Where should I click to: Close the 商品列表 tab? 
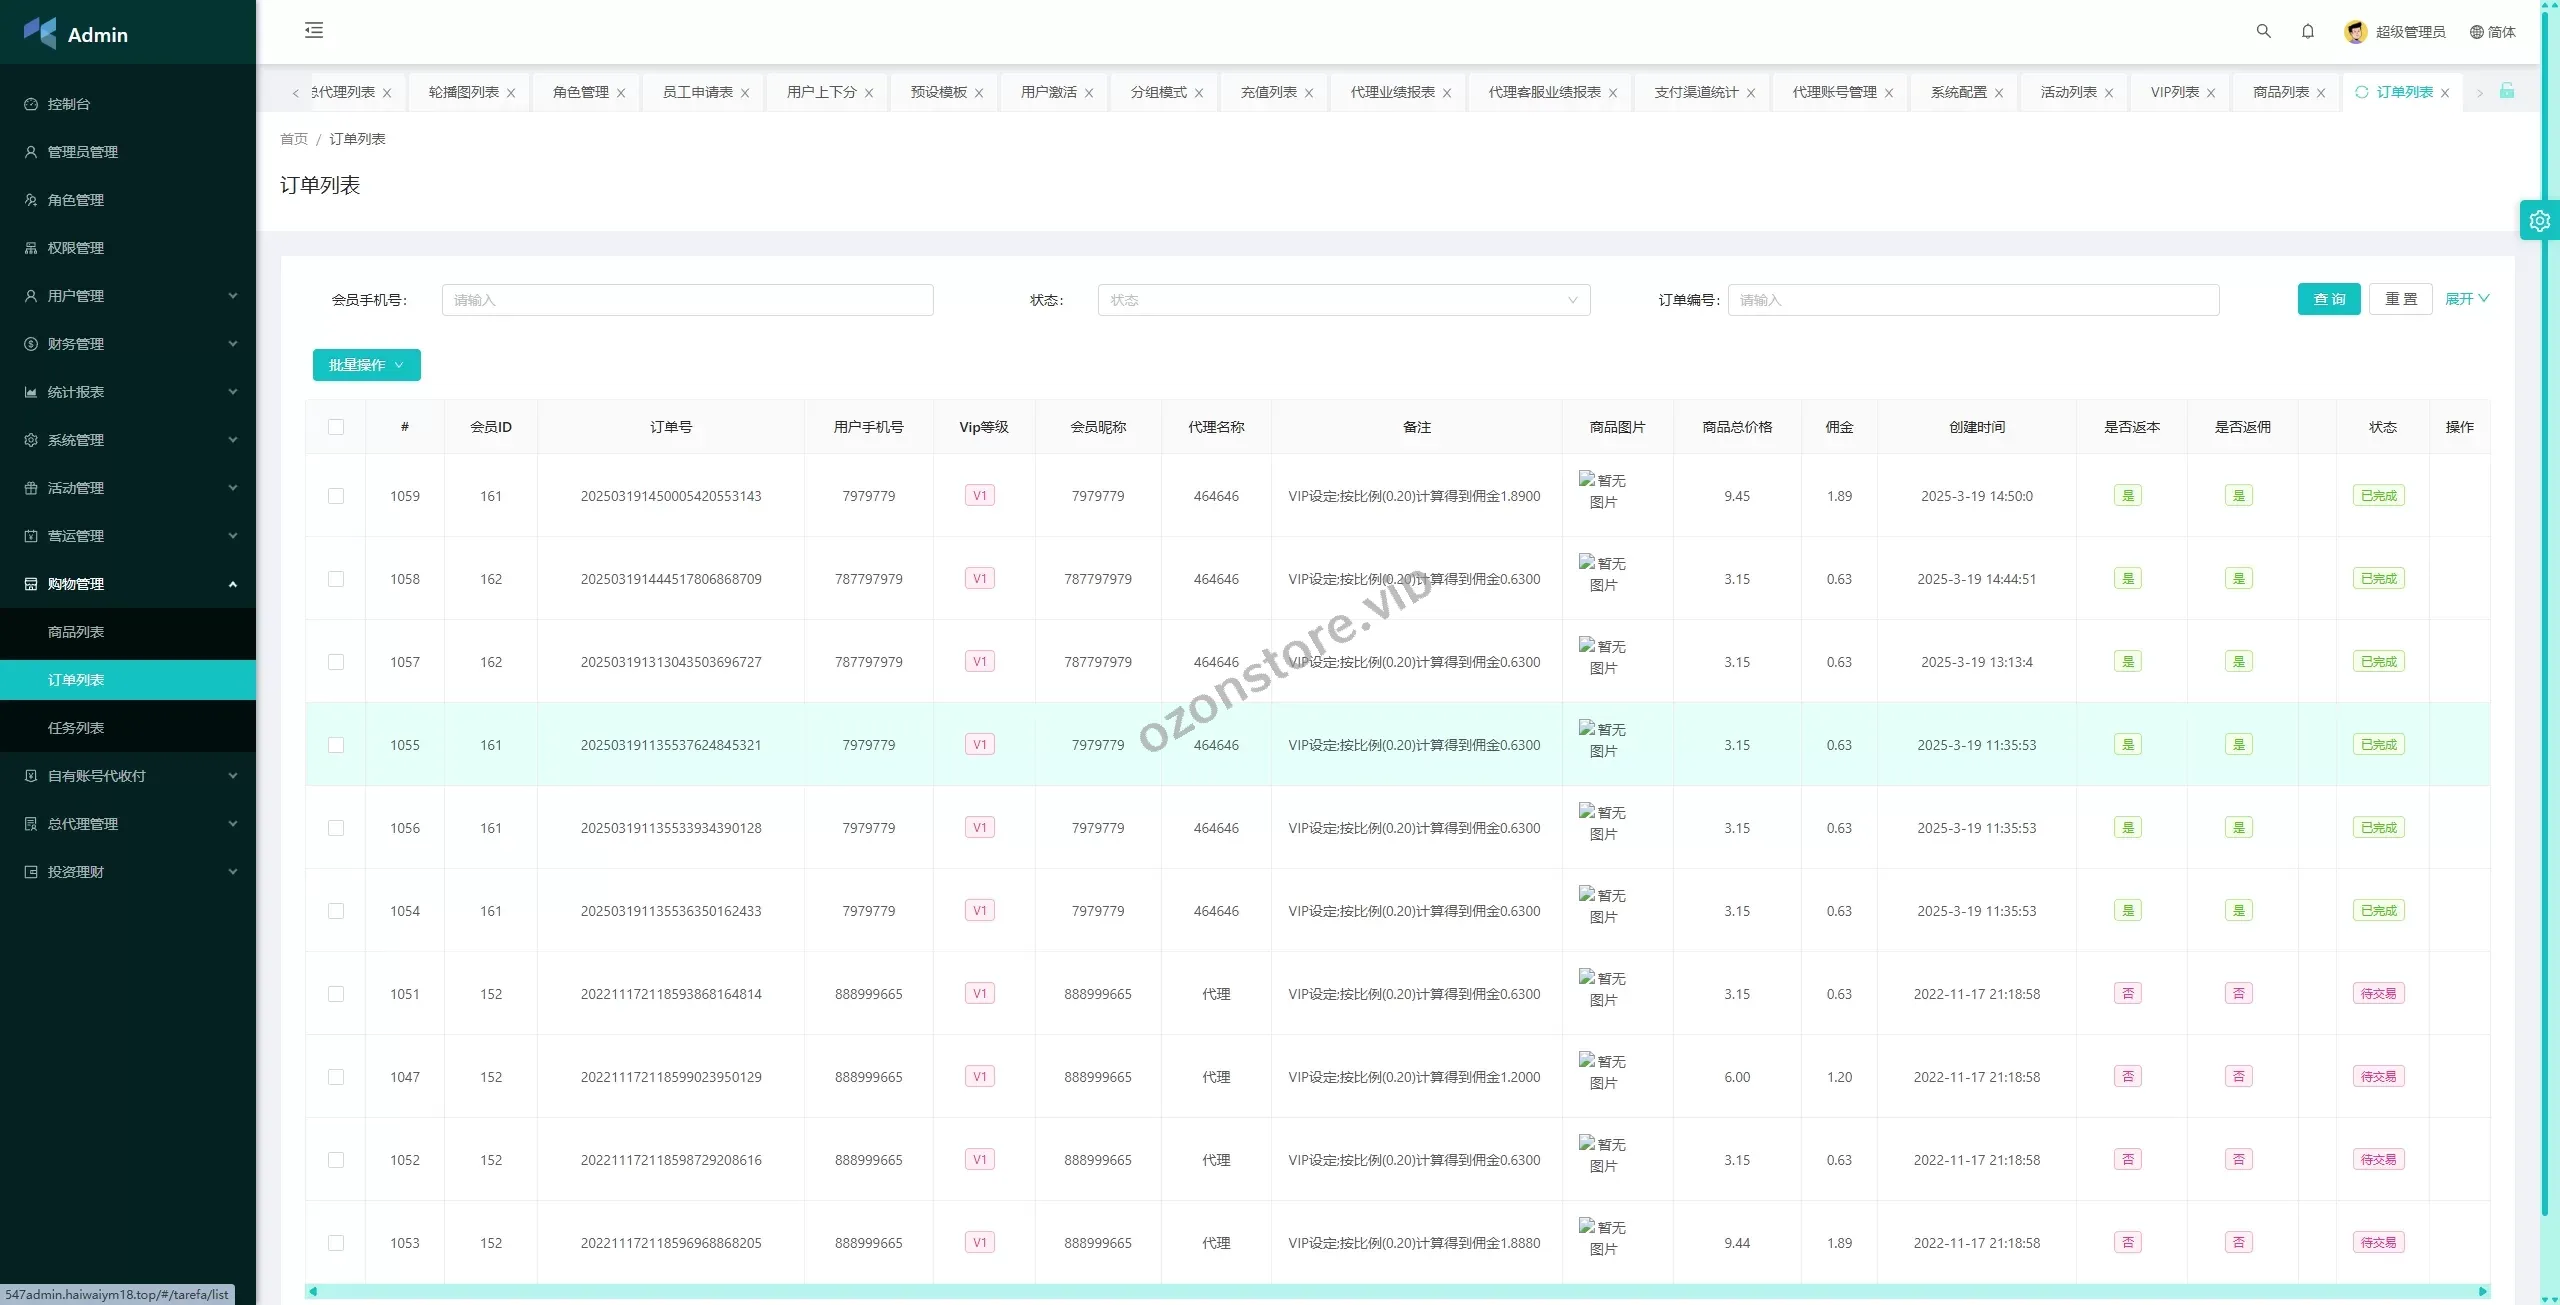click(x=2321, y=93)
